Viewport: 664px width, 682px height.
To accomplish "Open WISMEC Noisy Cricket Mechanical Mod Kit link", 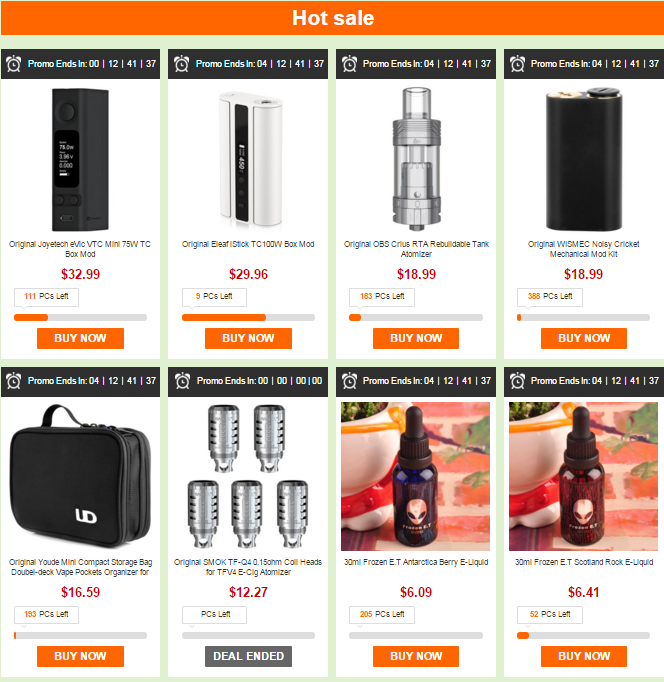I will click(x=584, y=249).
